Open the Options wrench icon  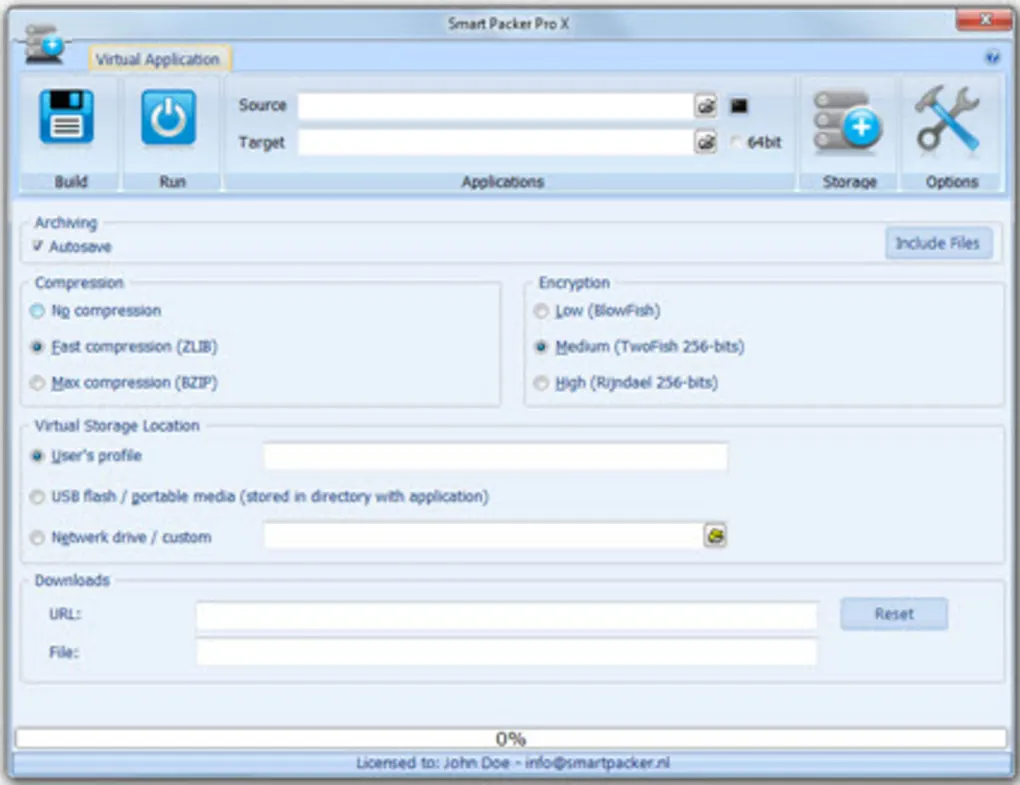pyautogui.click(x=948, y=120)
